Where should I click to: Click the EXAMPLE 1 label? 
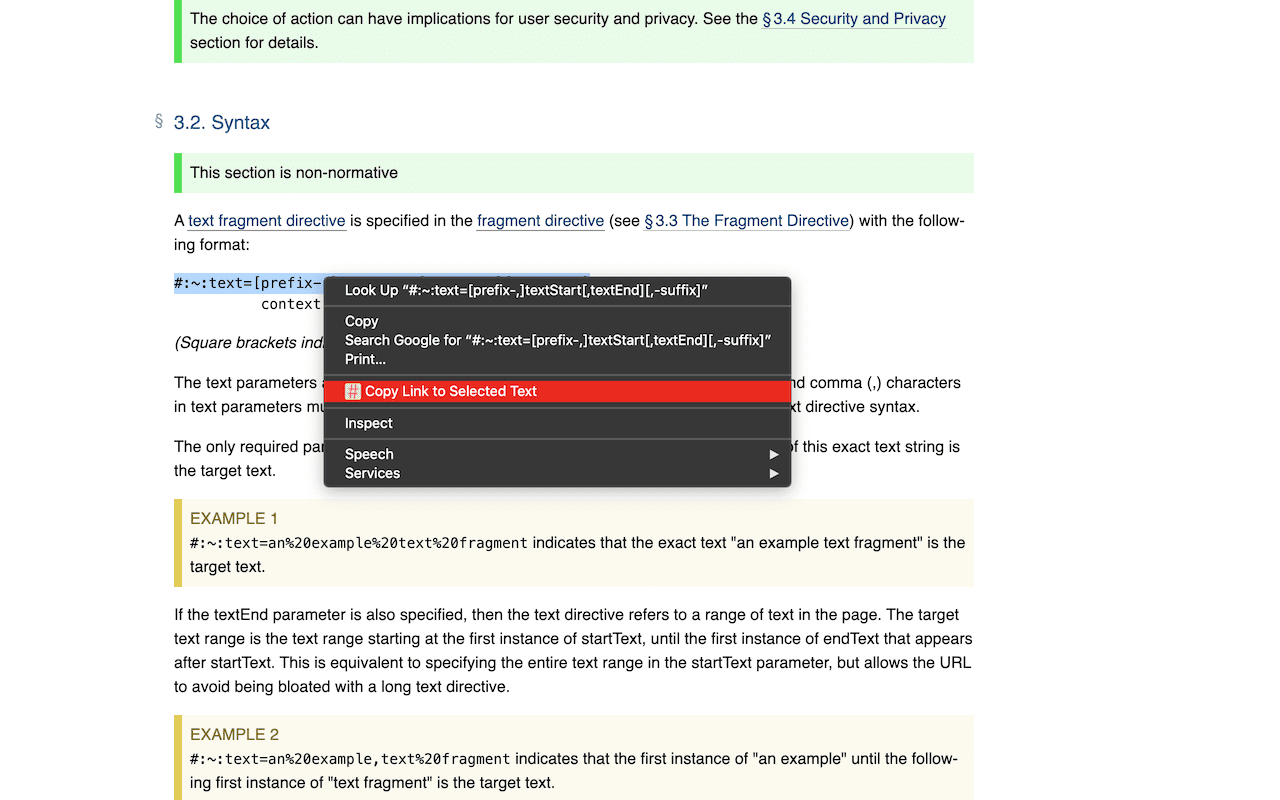234,518
